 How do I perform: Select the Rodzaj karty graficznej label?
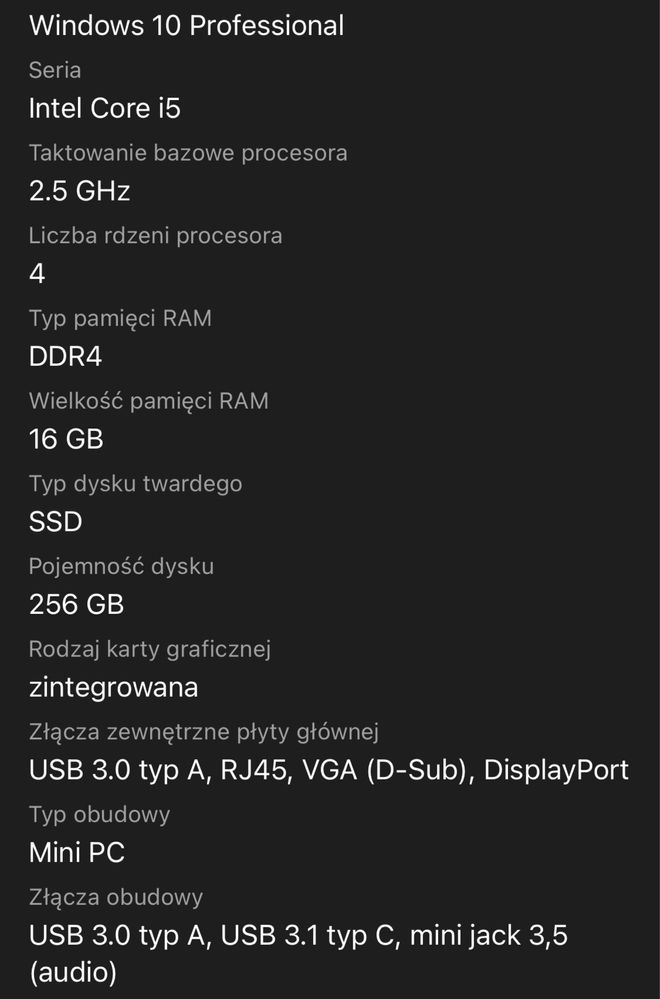(x=150, y=649)
